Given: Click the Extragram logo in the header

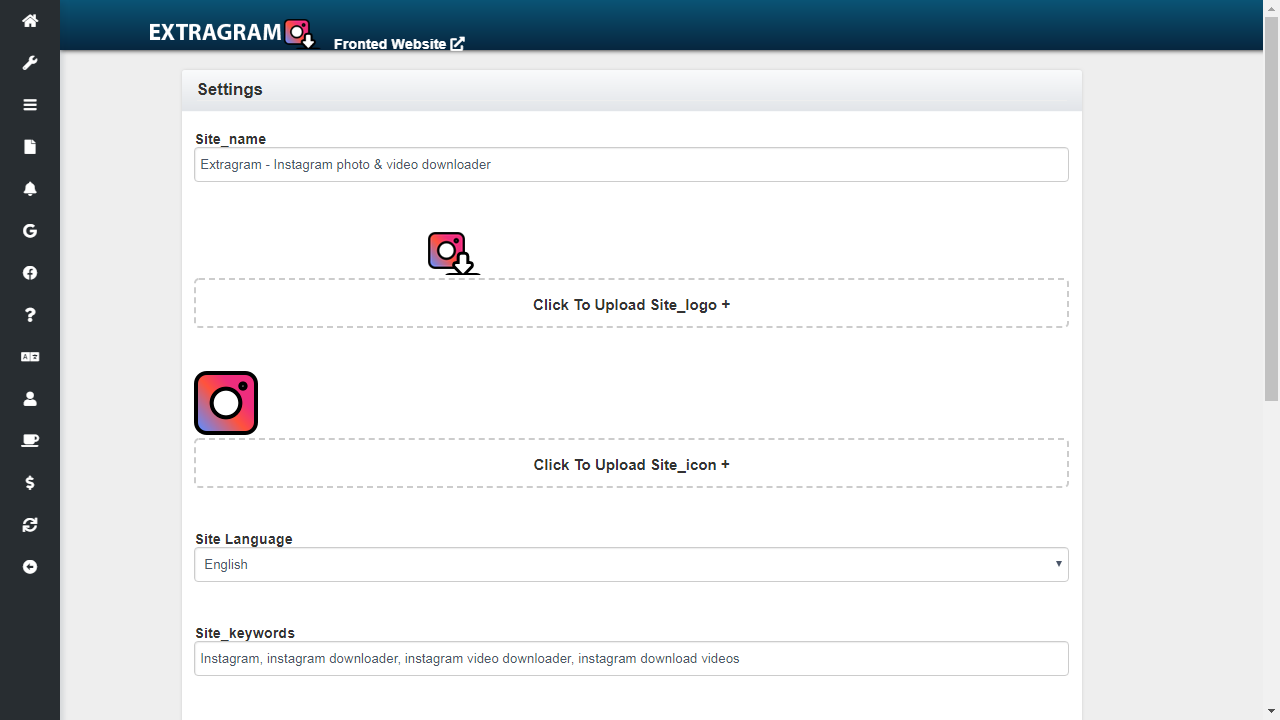Looking at the screenshot, I should (232, 33).
